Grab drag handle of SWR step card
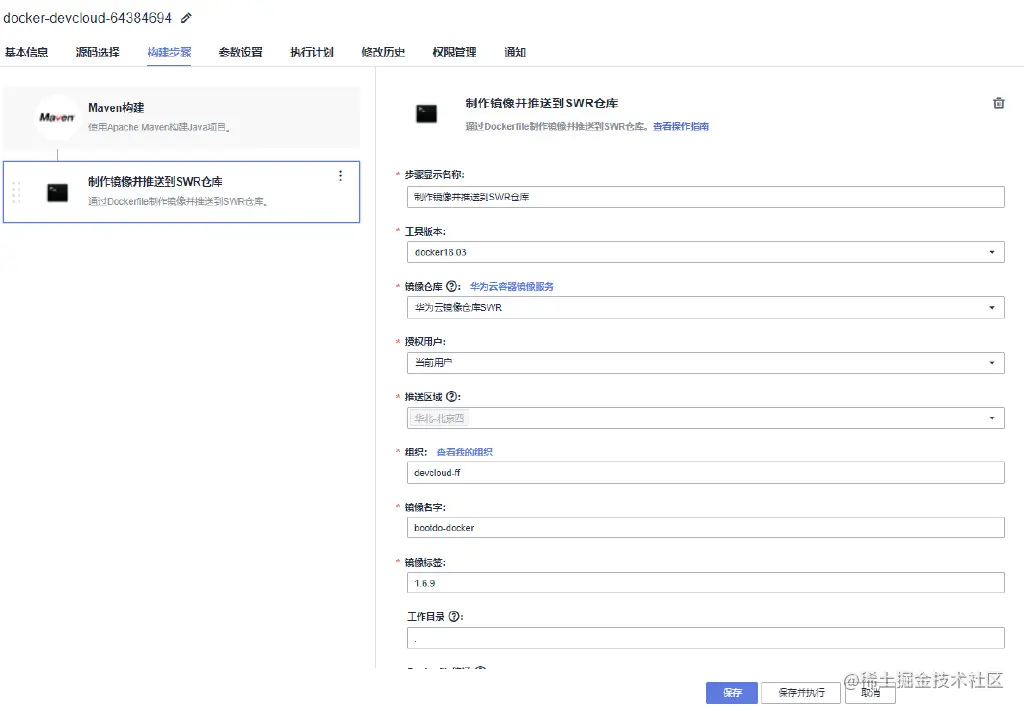Viewport: 1024px width, 711px height. coord(16,192)
